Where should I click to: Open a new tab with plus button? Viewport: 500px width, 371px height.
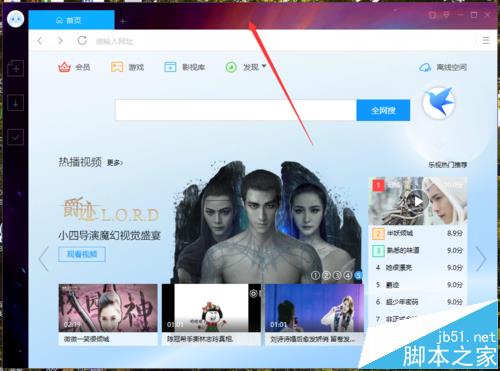click(x=123, y=21)
